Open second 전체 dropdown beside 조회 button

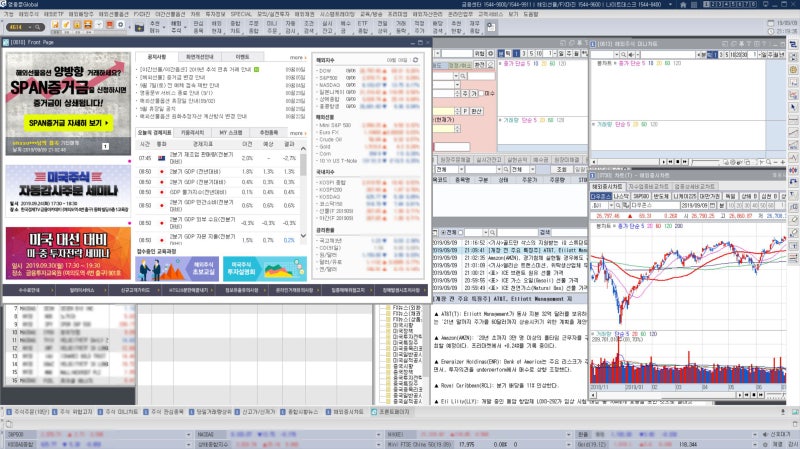532,169
